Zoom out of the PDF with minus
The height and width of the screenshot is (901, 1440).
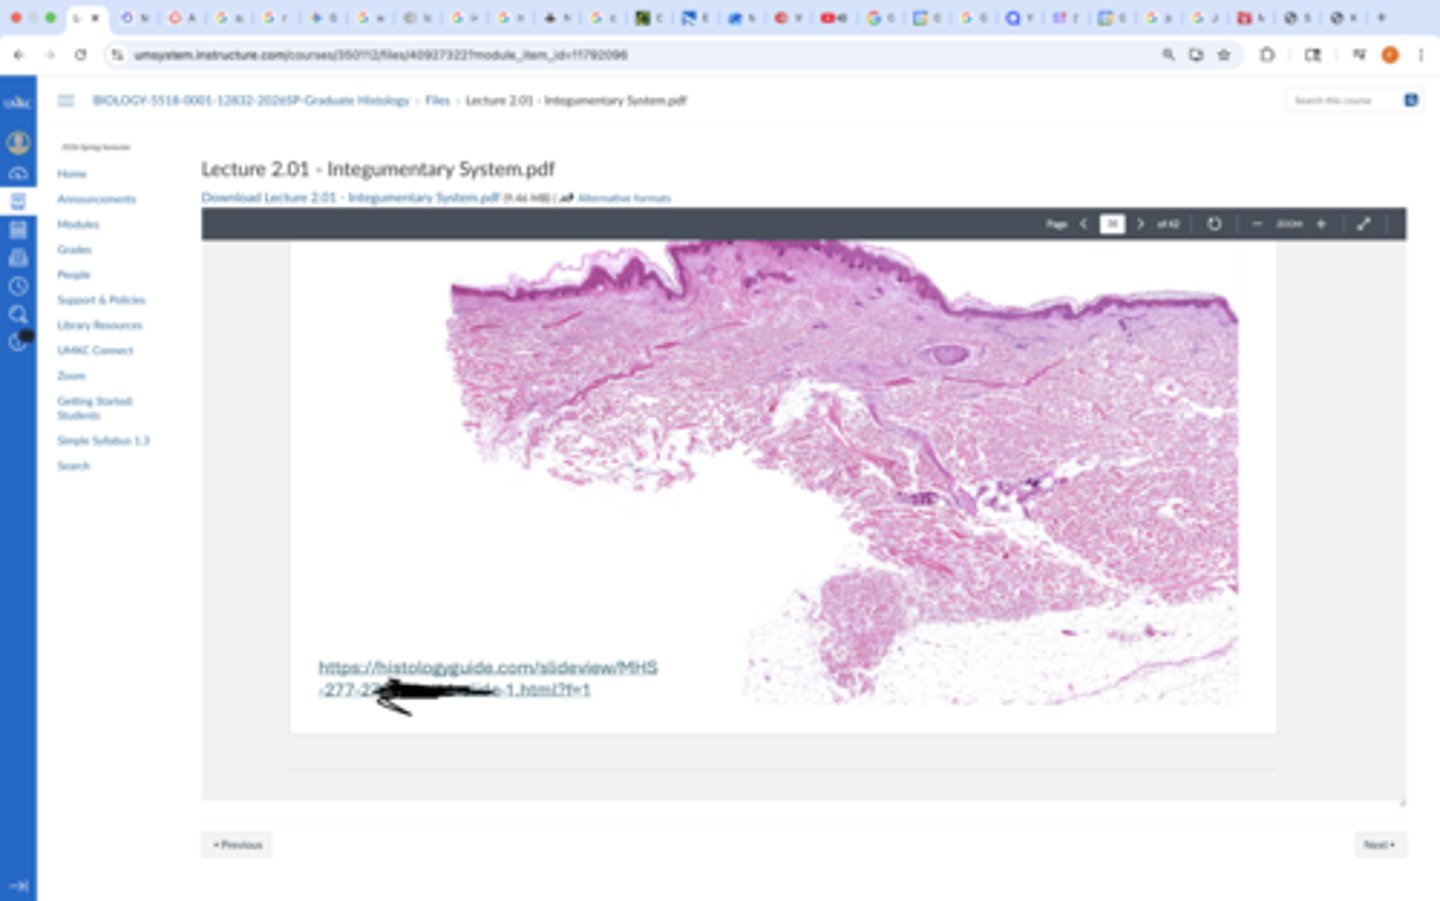click(1257, 224)
